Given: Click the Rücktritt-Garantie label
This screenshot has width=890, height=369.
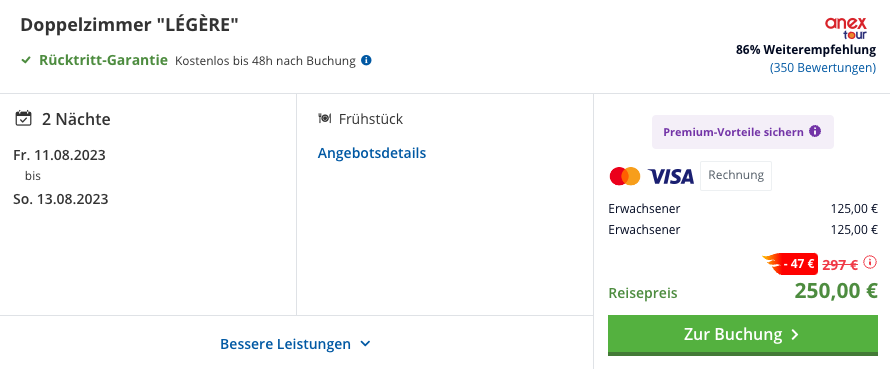Looking at the screenshot, I should click(103, 60).
